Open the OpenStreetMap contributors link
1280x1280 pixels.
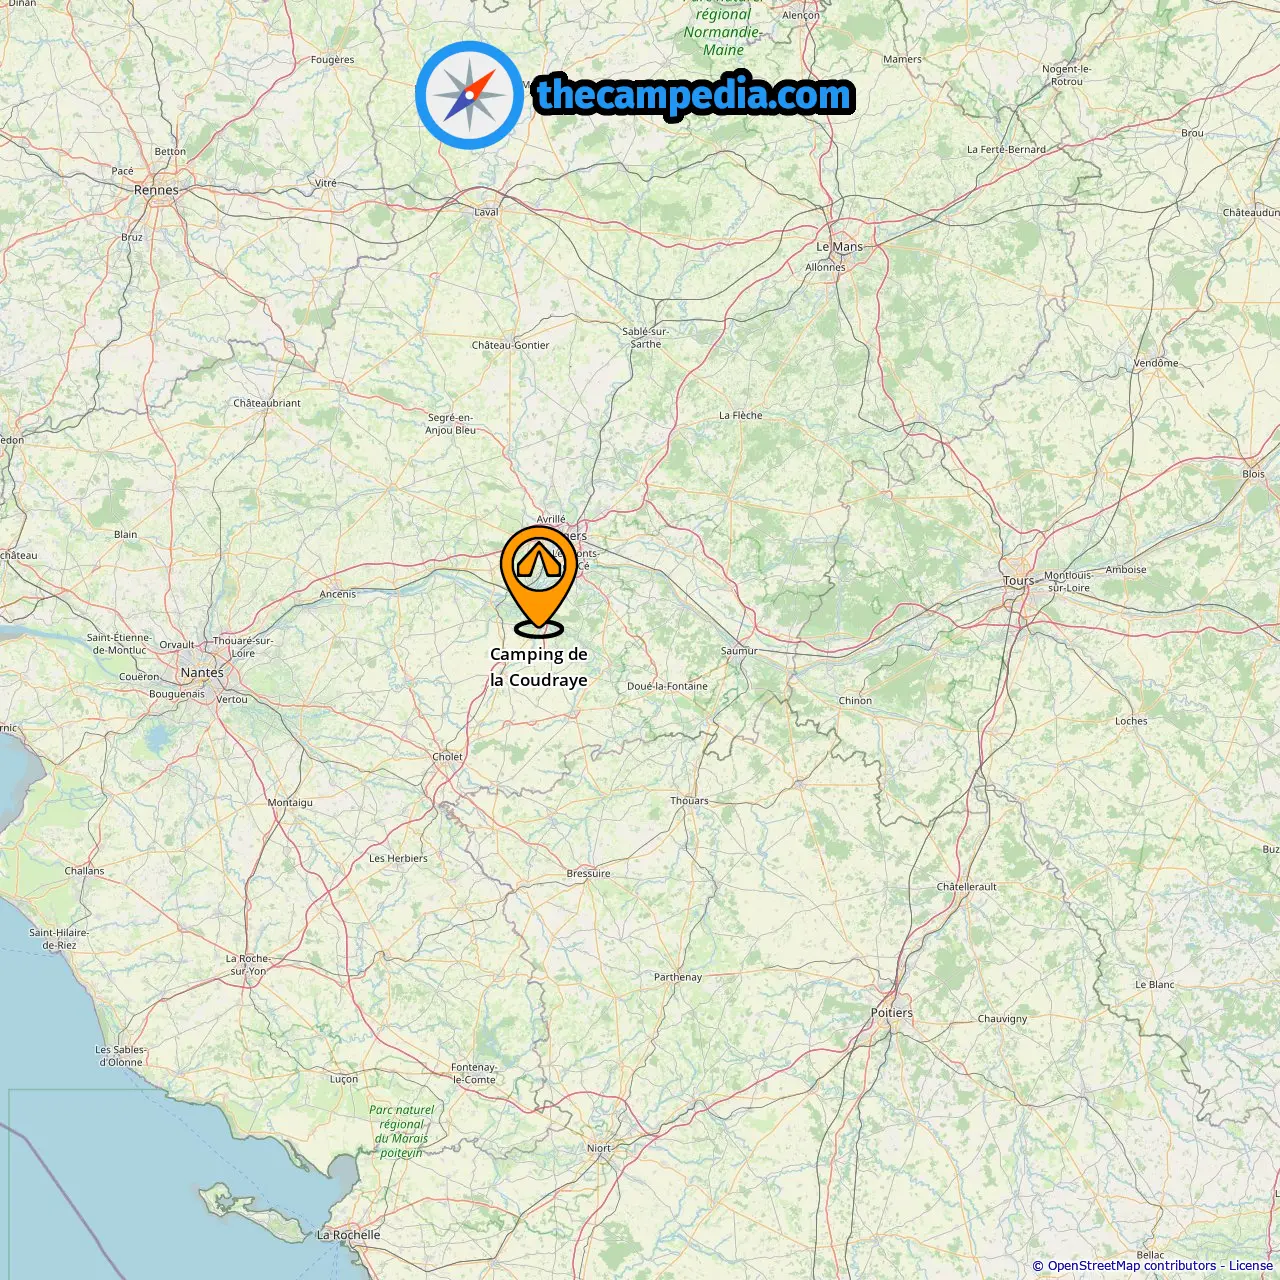tap(1132, 1266)
